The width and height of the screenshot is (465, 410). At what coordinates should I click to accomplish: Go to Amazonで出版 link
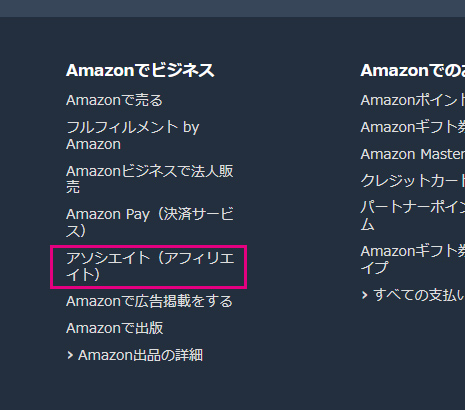(x=114, y=328)
